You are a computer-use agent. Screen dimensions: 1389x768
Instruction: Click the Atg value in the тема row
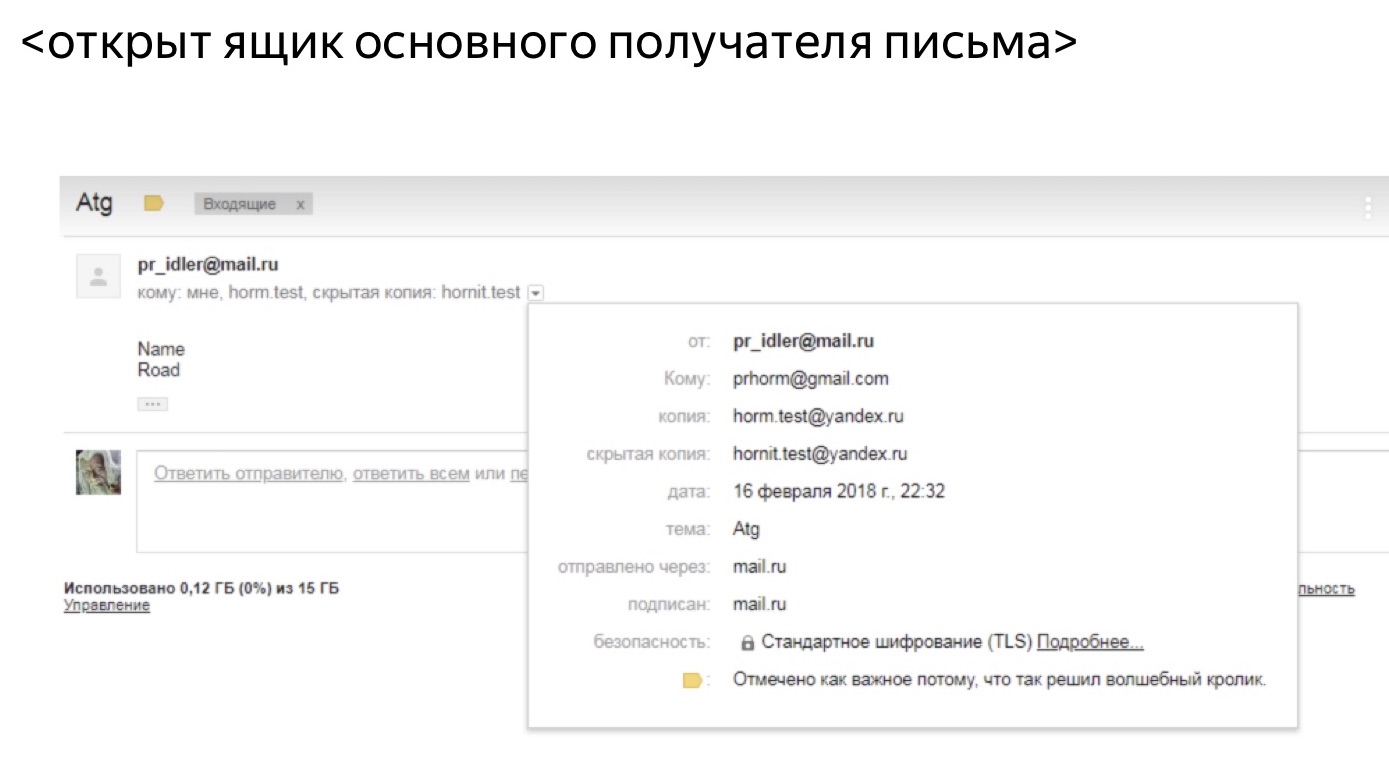pos(746,529)
